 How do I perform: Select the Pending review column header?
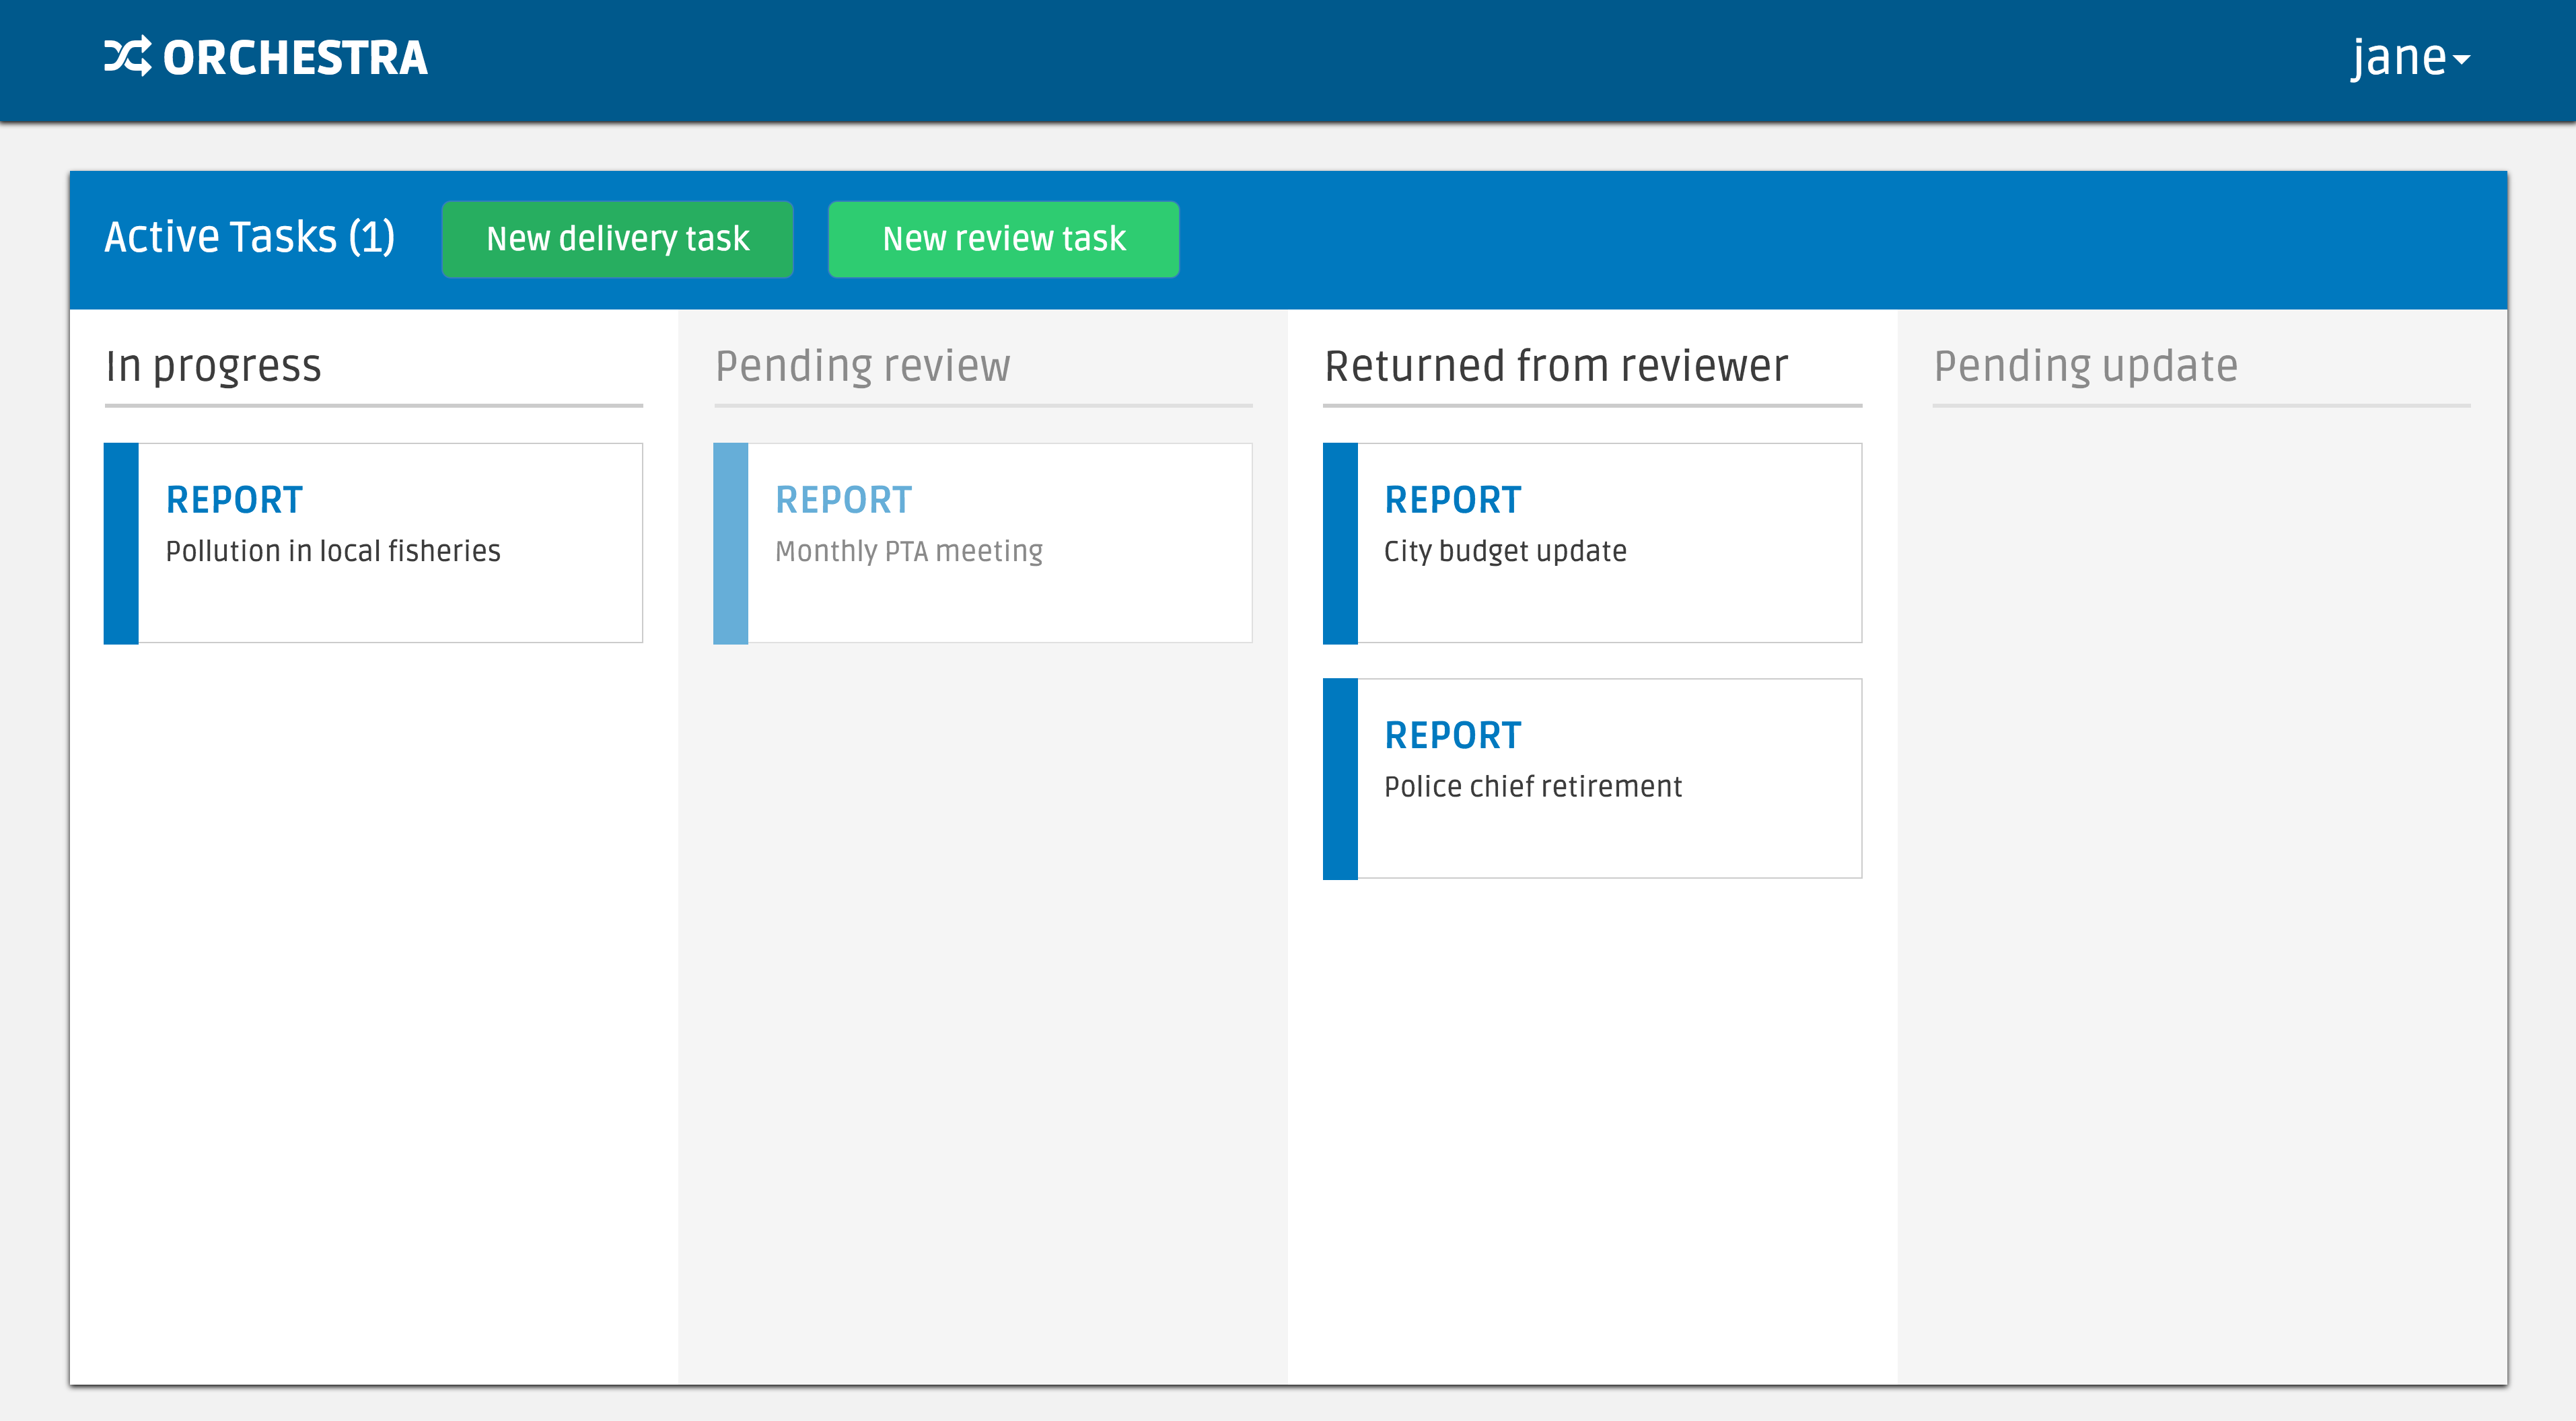(x=862, y=366)
